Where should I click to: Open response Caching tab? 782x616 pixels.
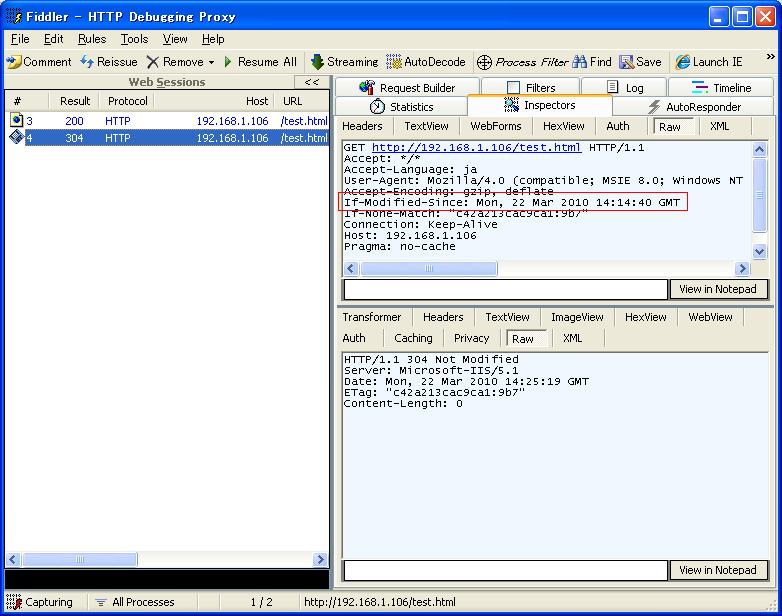[x=413, y=338]
